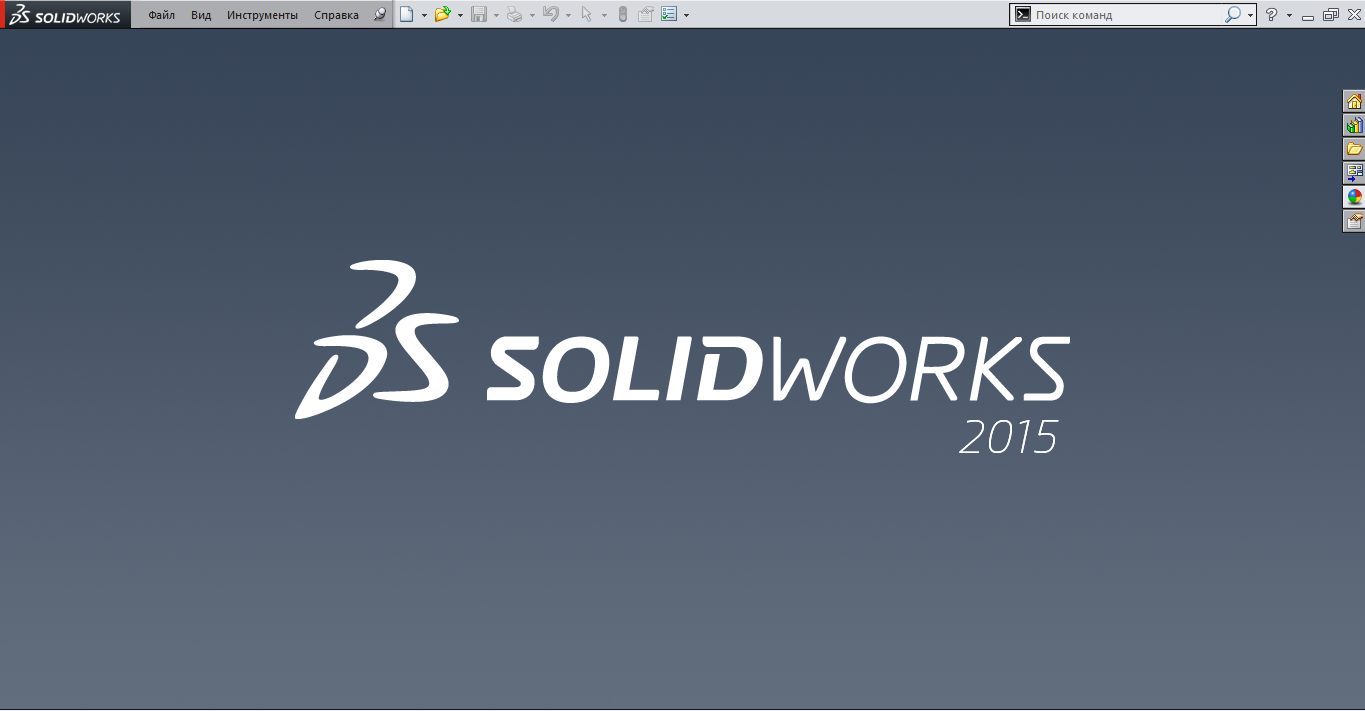The image size is (1365, 711).
Task: Expand the Undo history dropdown arrow
Action: 568,16
